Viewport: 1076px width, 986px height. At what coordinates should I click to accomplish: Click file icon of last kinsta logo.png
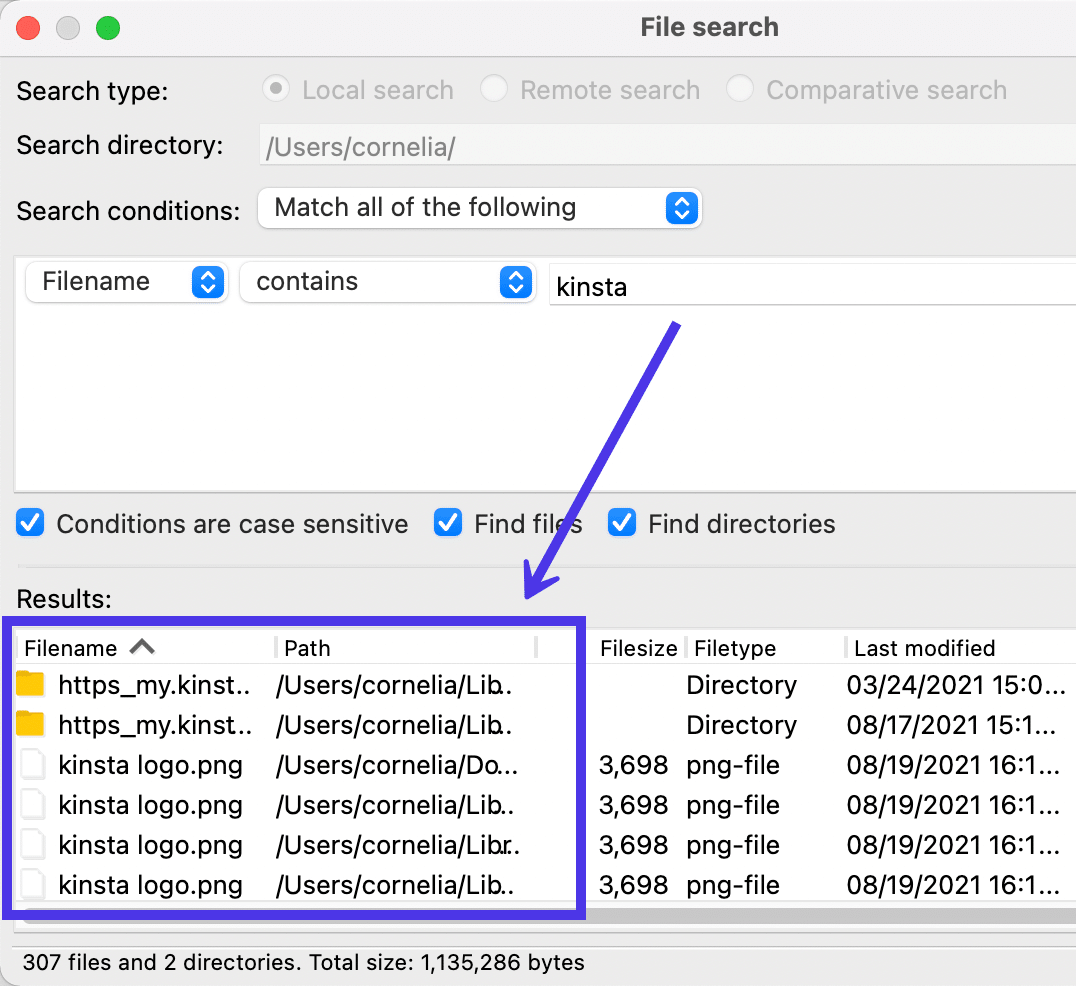click(33, 885)
